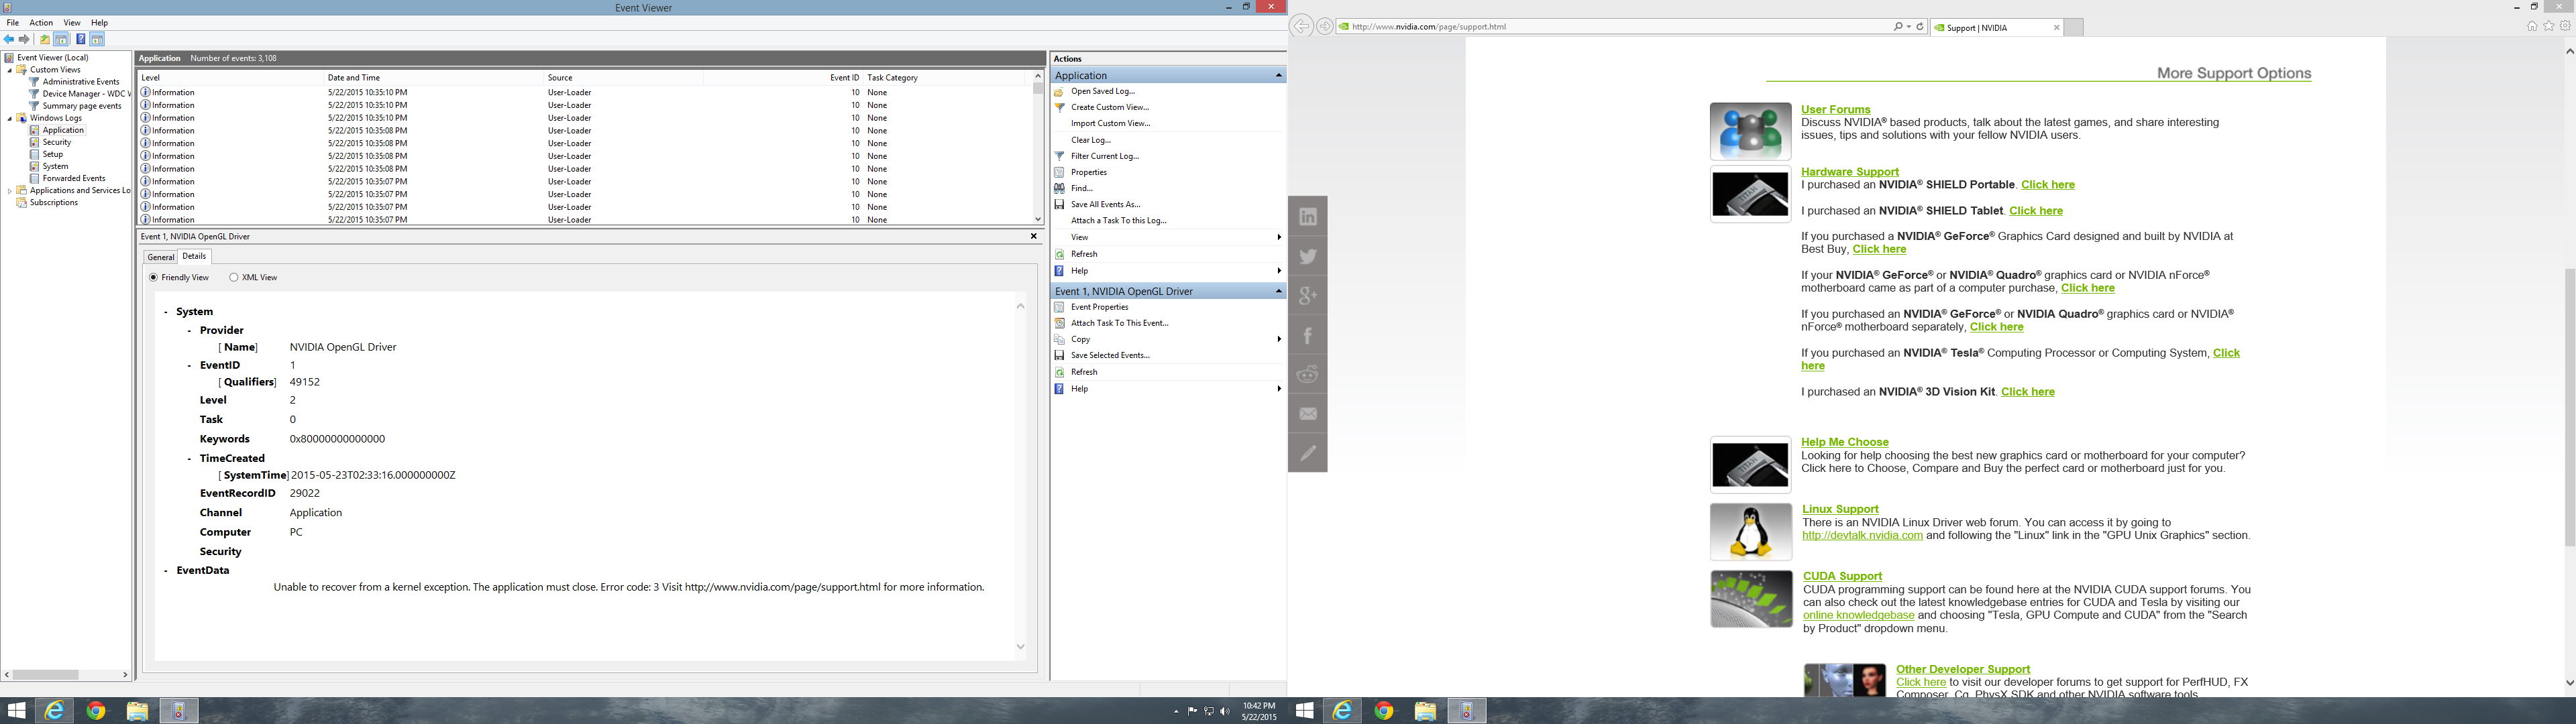Select Subscriptions in the console tree
The height and width of the screenshot is (724, 2576).
click(x=54, y=202)
